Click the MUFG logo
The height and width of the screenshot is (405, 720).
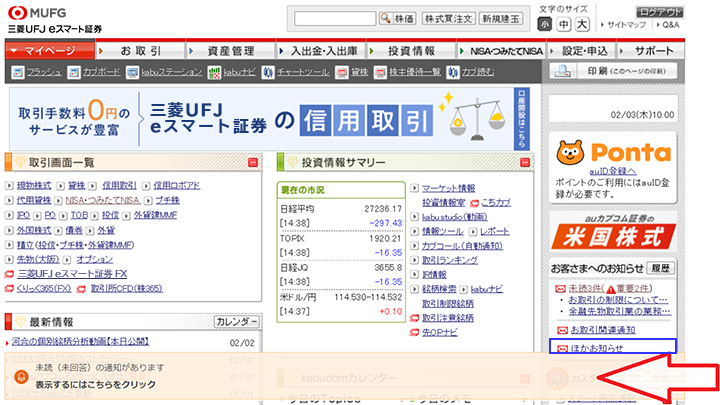pos(37,13)
